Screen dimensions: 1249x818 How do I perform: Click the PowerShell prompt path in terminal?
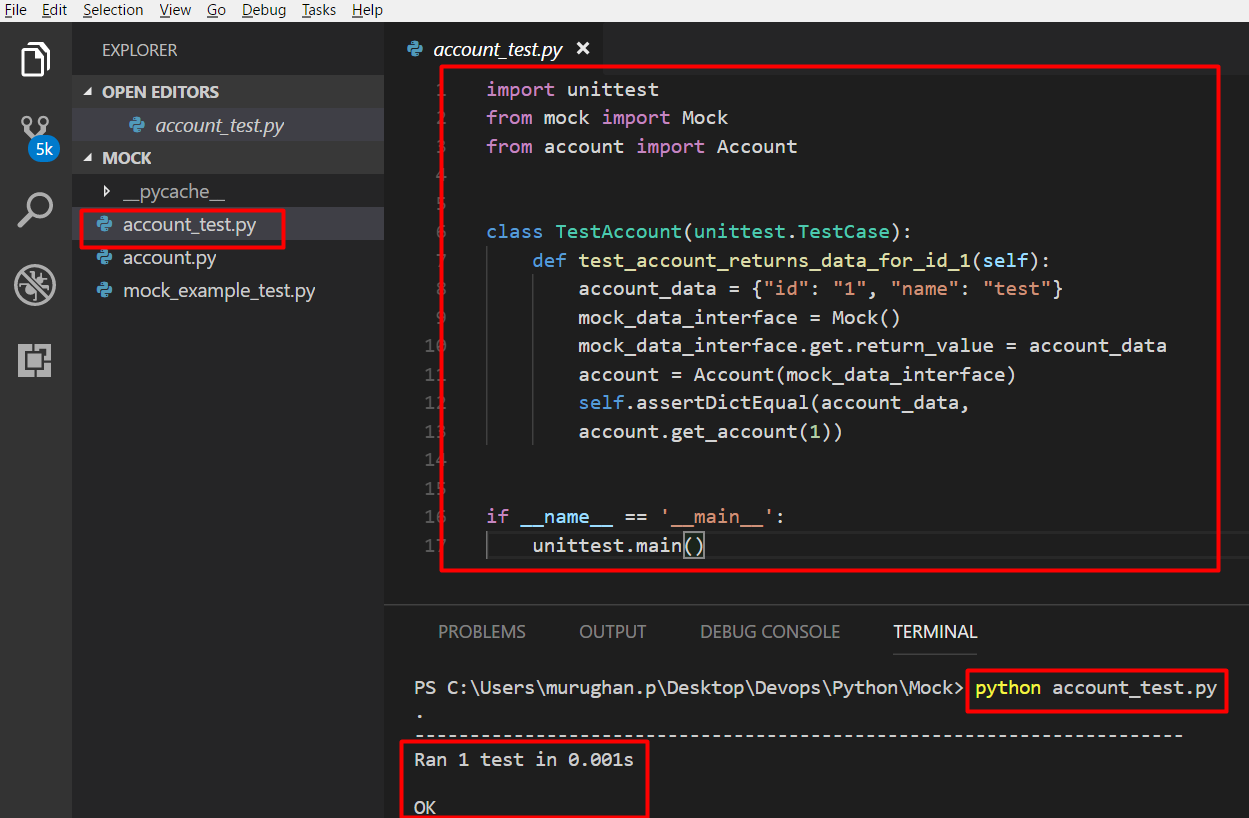coord(689,688)
